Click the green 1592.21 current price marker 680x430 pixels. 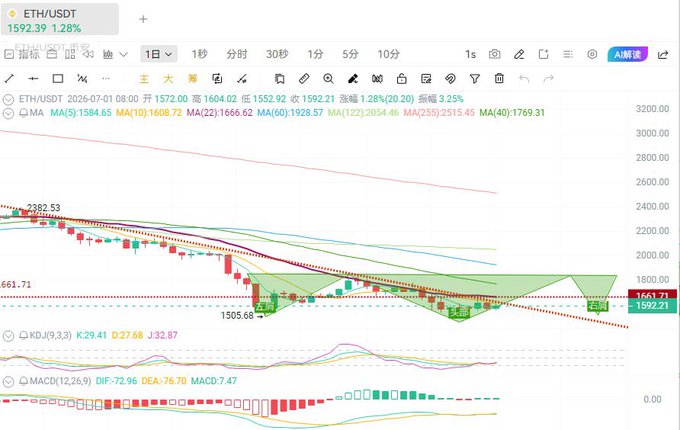pyautogui.click(x=652, y=306)
